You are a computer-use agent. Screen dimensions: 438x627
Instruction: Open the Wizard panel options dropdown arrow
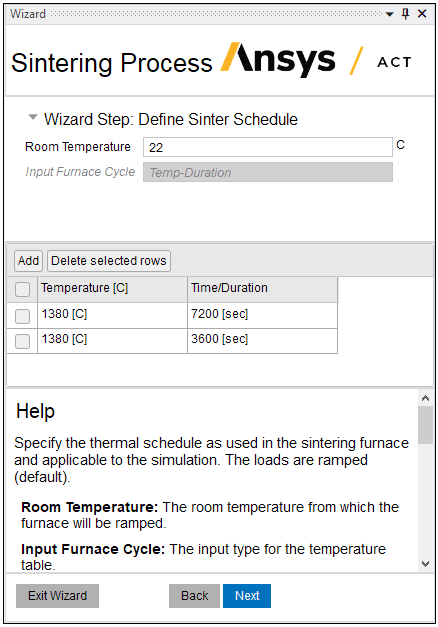tap(389, 14)
